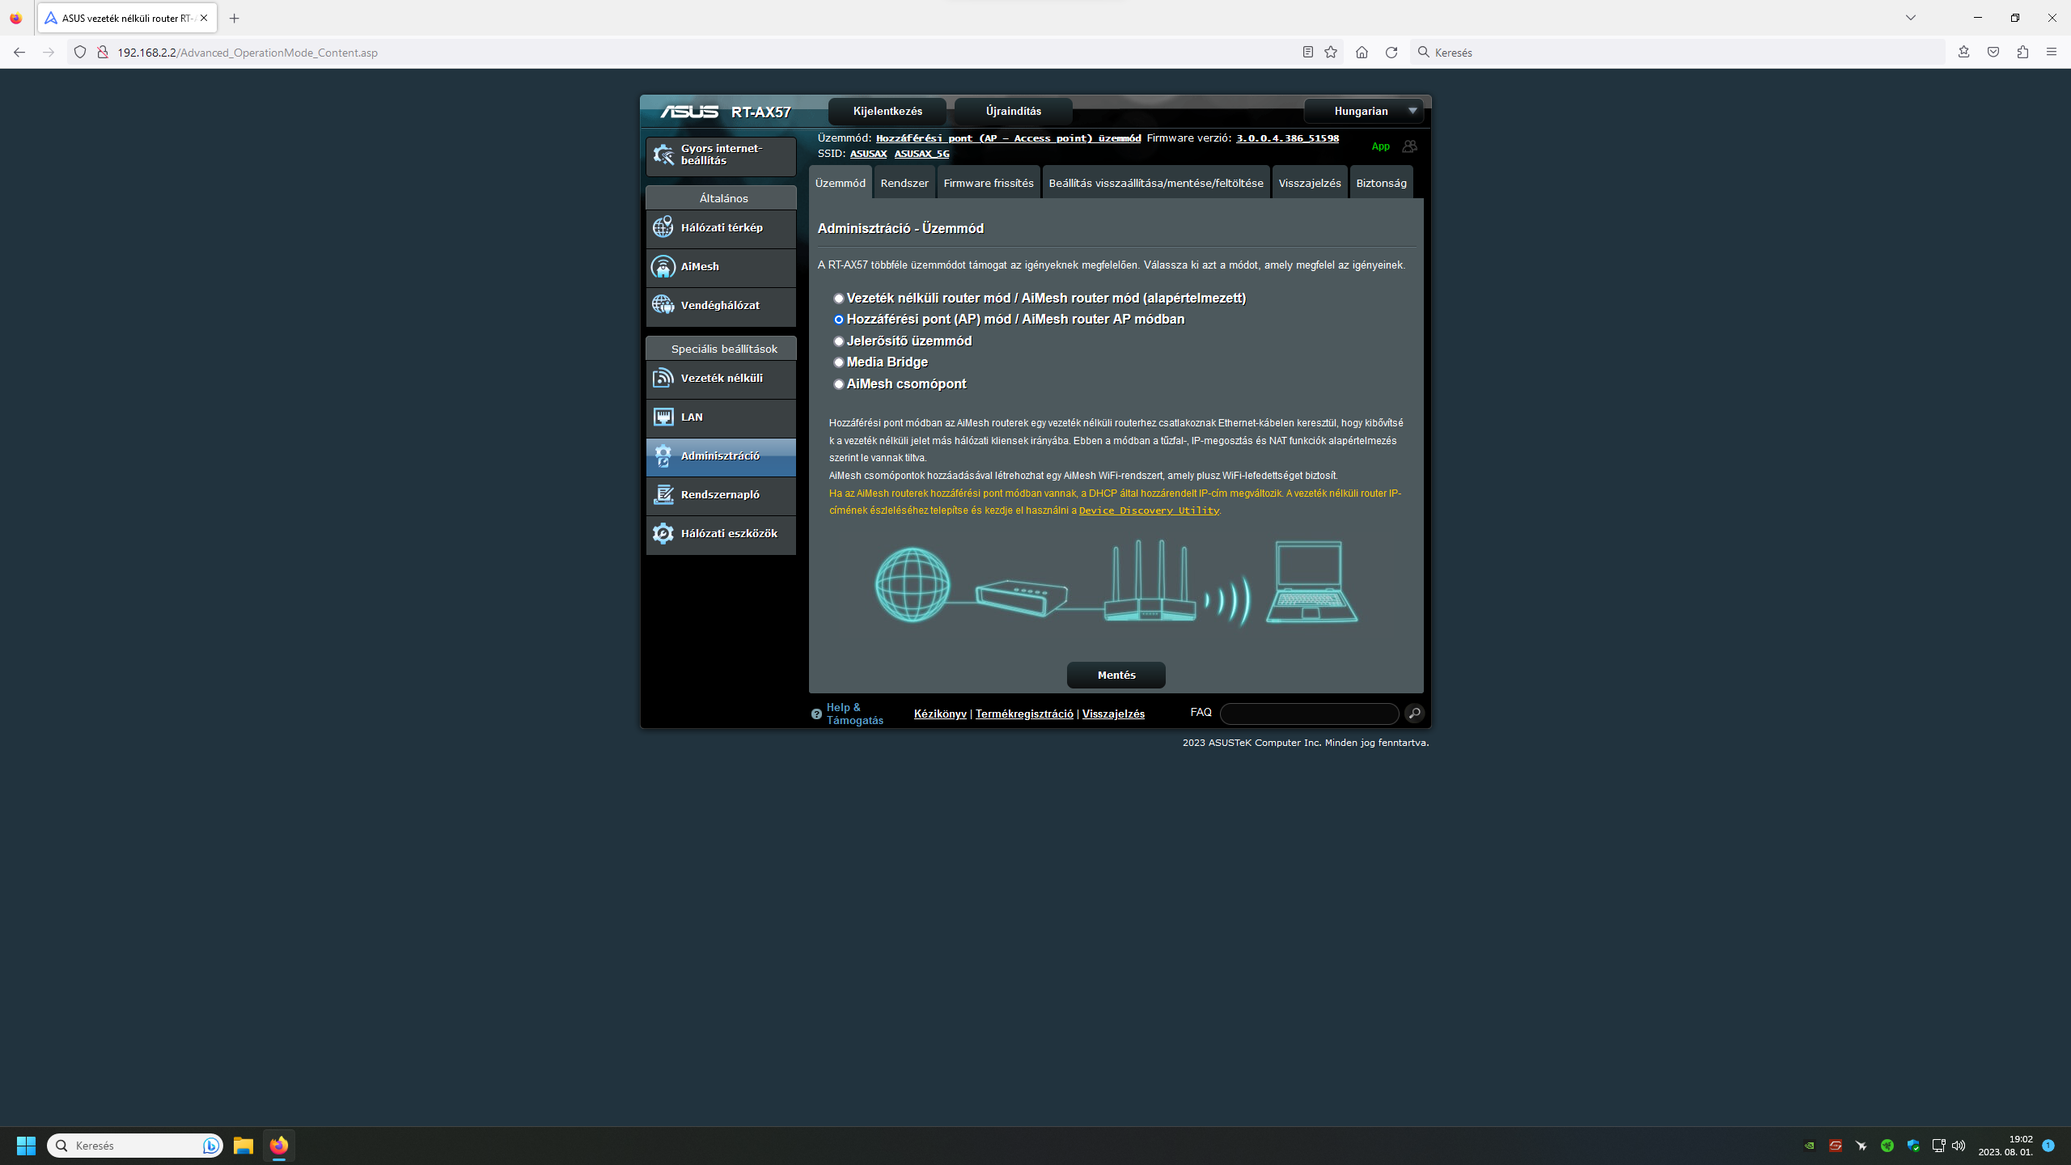2071x1165 pixels.
Task: Click the FAQ search magnifier icon
Action: coord(1414,713)
